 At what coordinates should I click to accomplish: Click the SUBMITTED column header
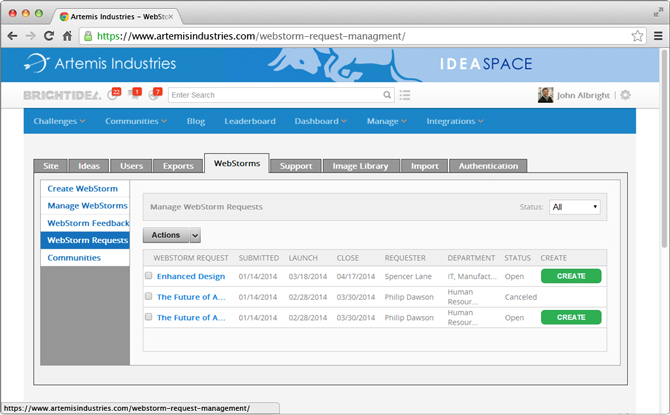(x=259, y=258)
